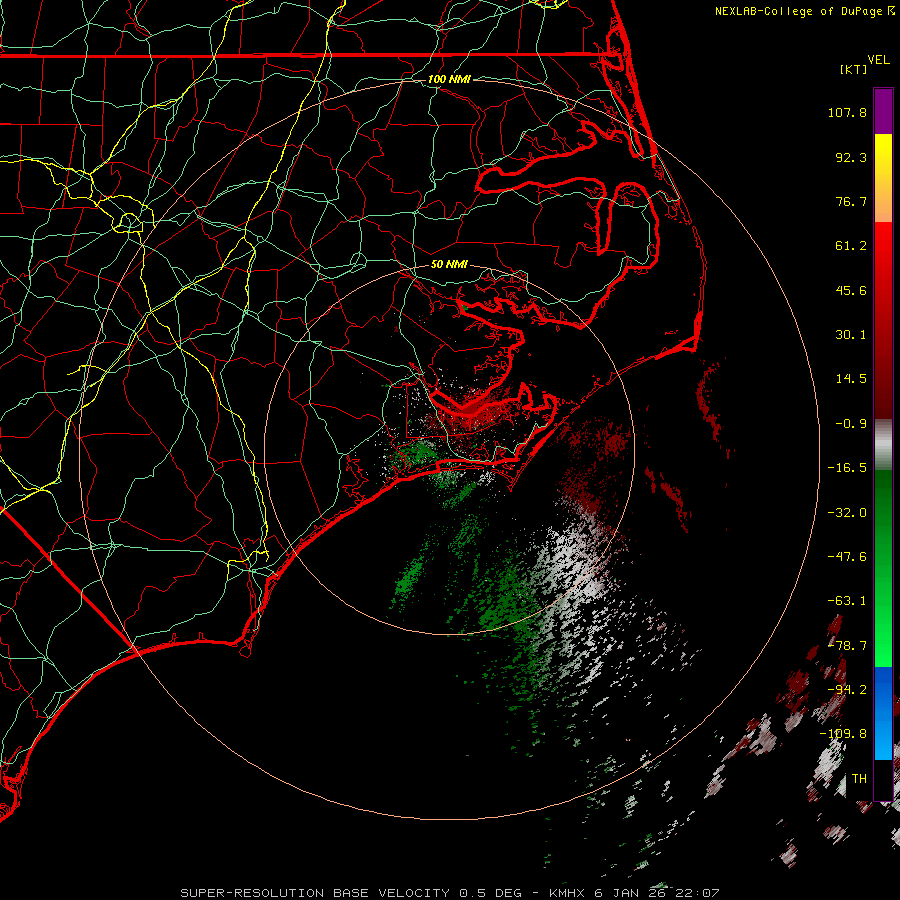
Task: Click the 76.7 value on velocity scale
Action: point(851,201)
